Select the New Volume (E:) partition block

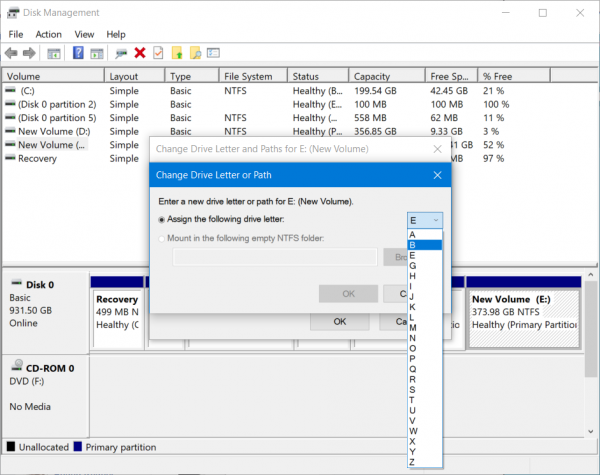(x=524, y=310)
